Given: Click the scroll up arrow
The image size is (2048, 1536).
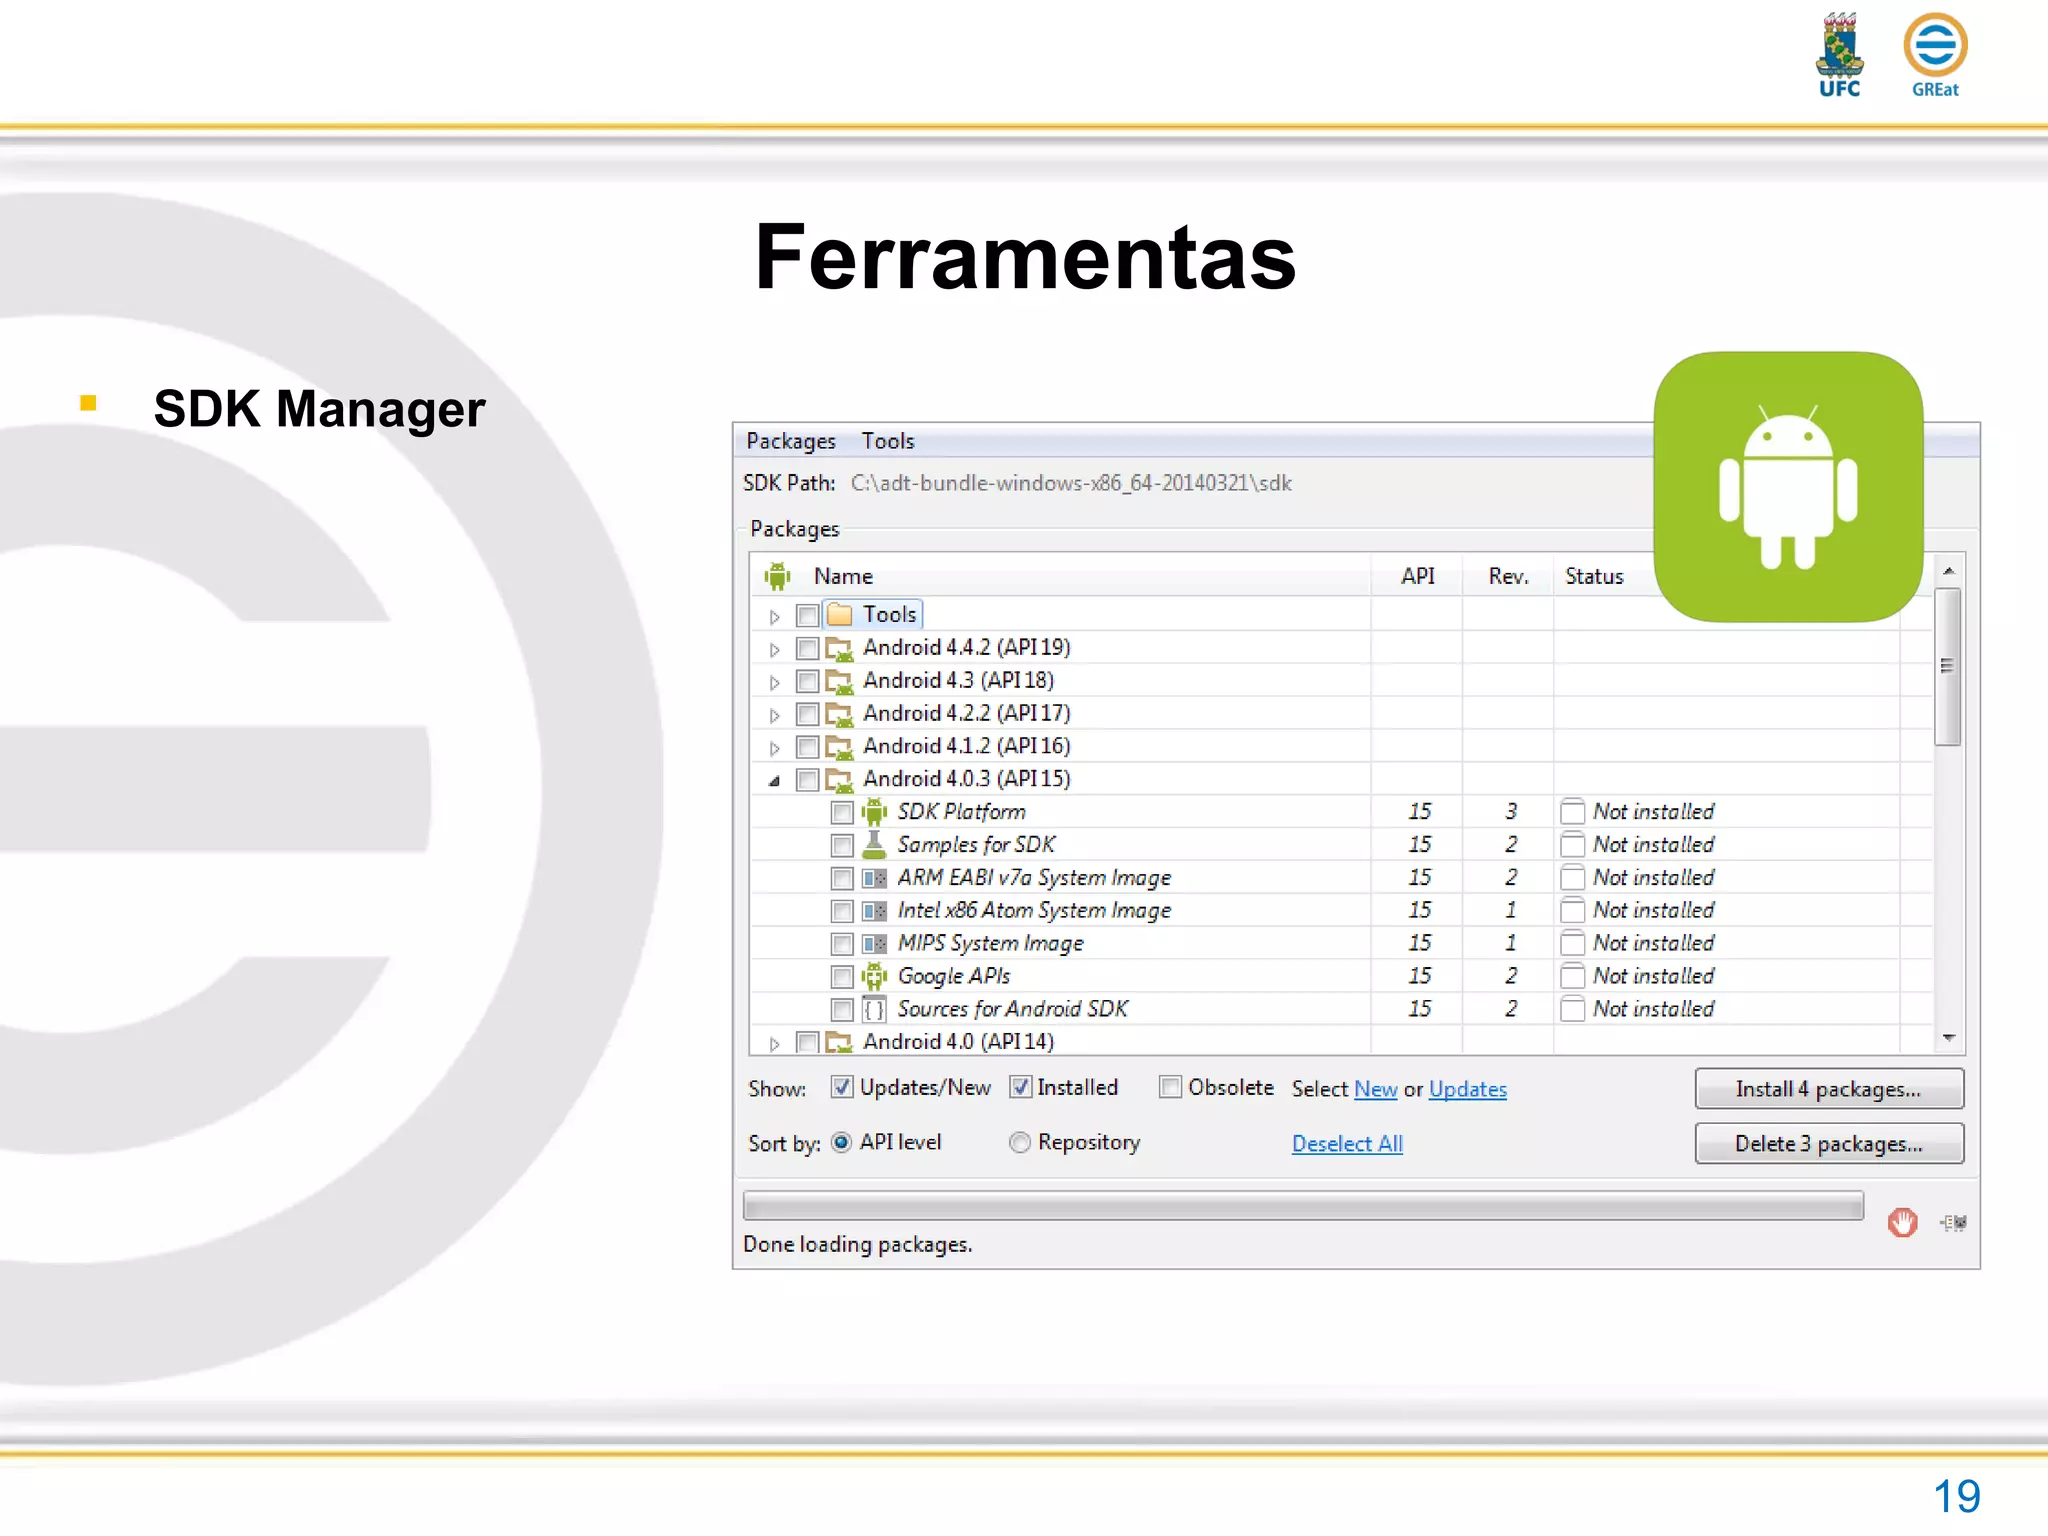Looking at the screenshot, I should click(x=1948, y=571).
